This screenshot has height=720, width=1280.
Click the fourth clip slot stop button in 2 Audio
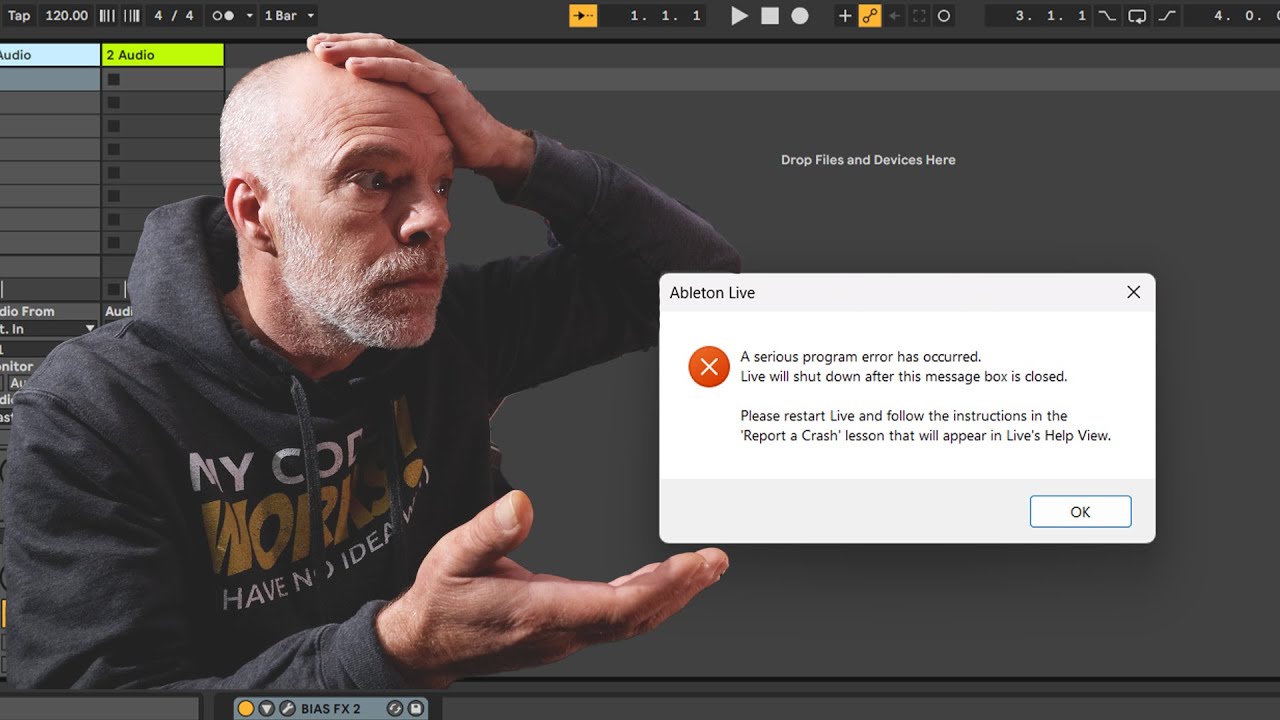113,149
